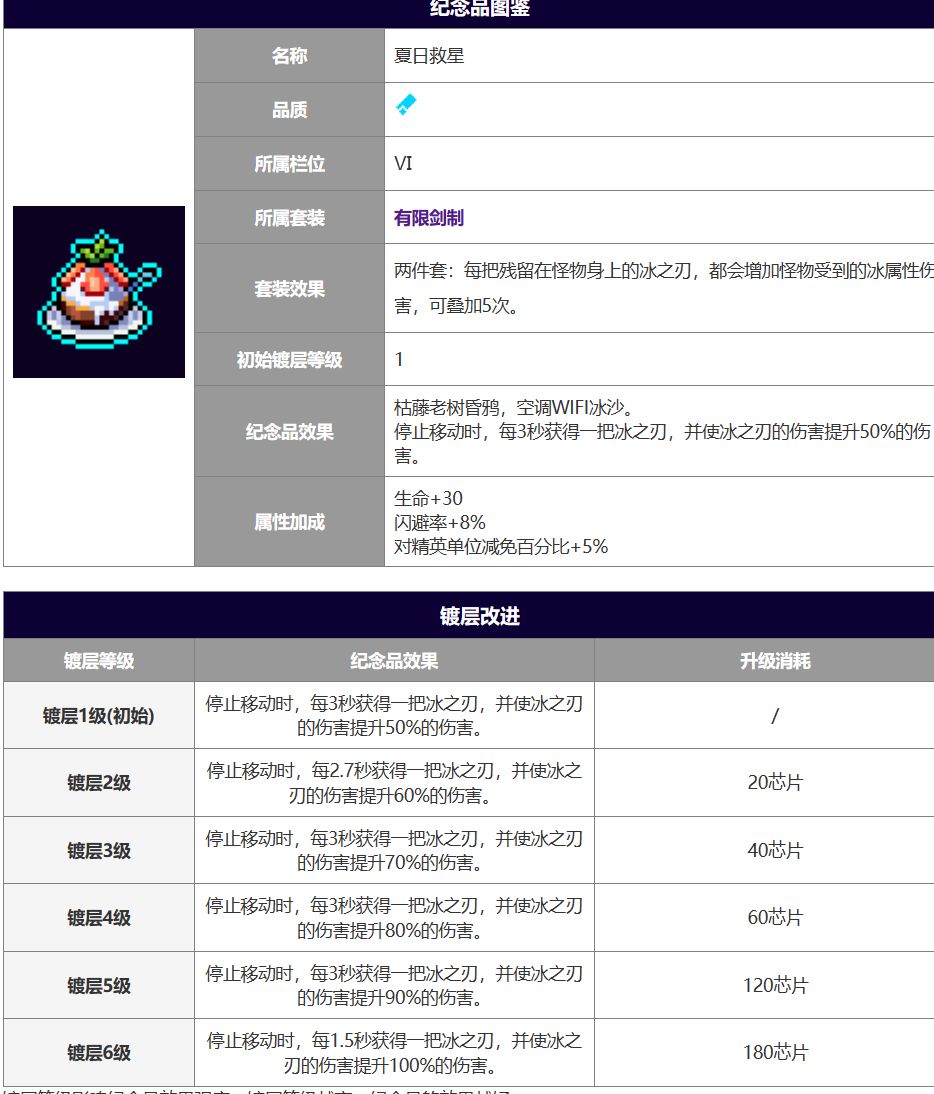Select the level 4 effect with 80% damage
This screenshot has width=934, height=1094.
[394, 918]
